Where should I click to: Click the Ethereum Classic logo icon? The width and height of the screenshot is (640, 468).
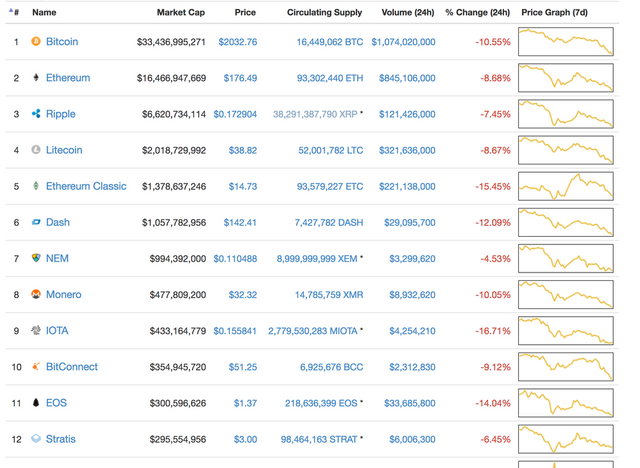36,186
